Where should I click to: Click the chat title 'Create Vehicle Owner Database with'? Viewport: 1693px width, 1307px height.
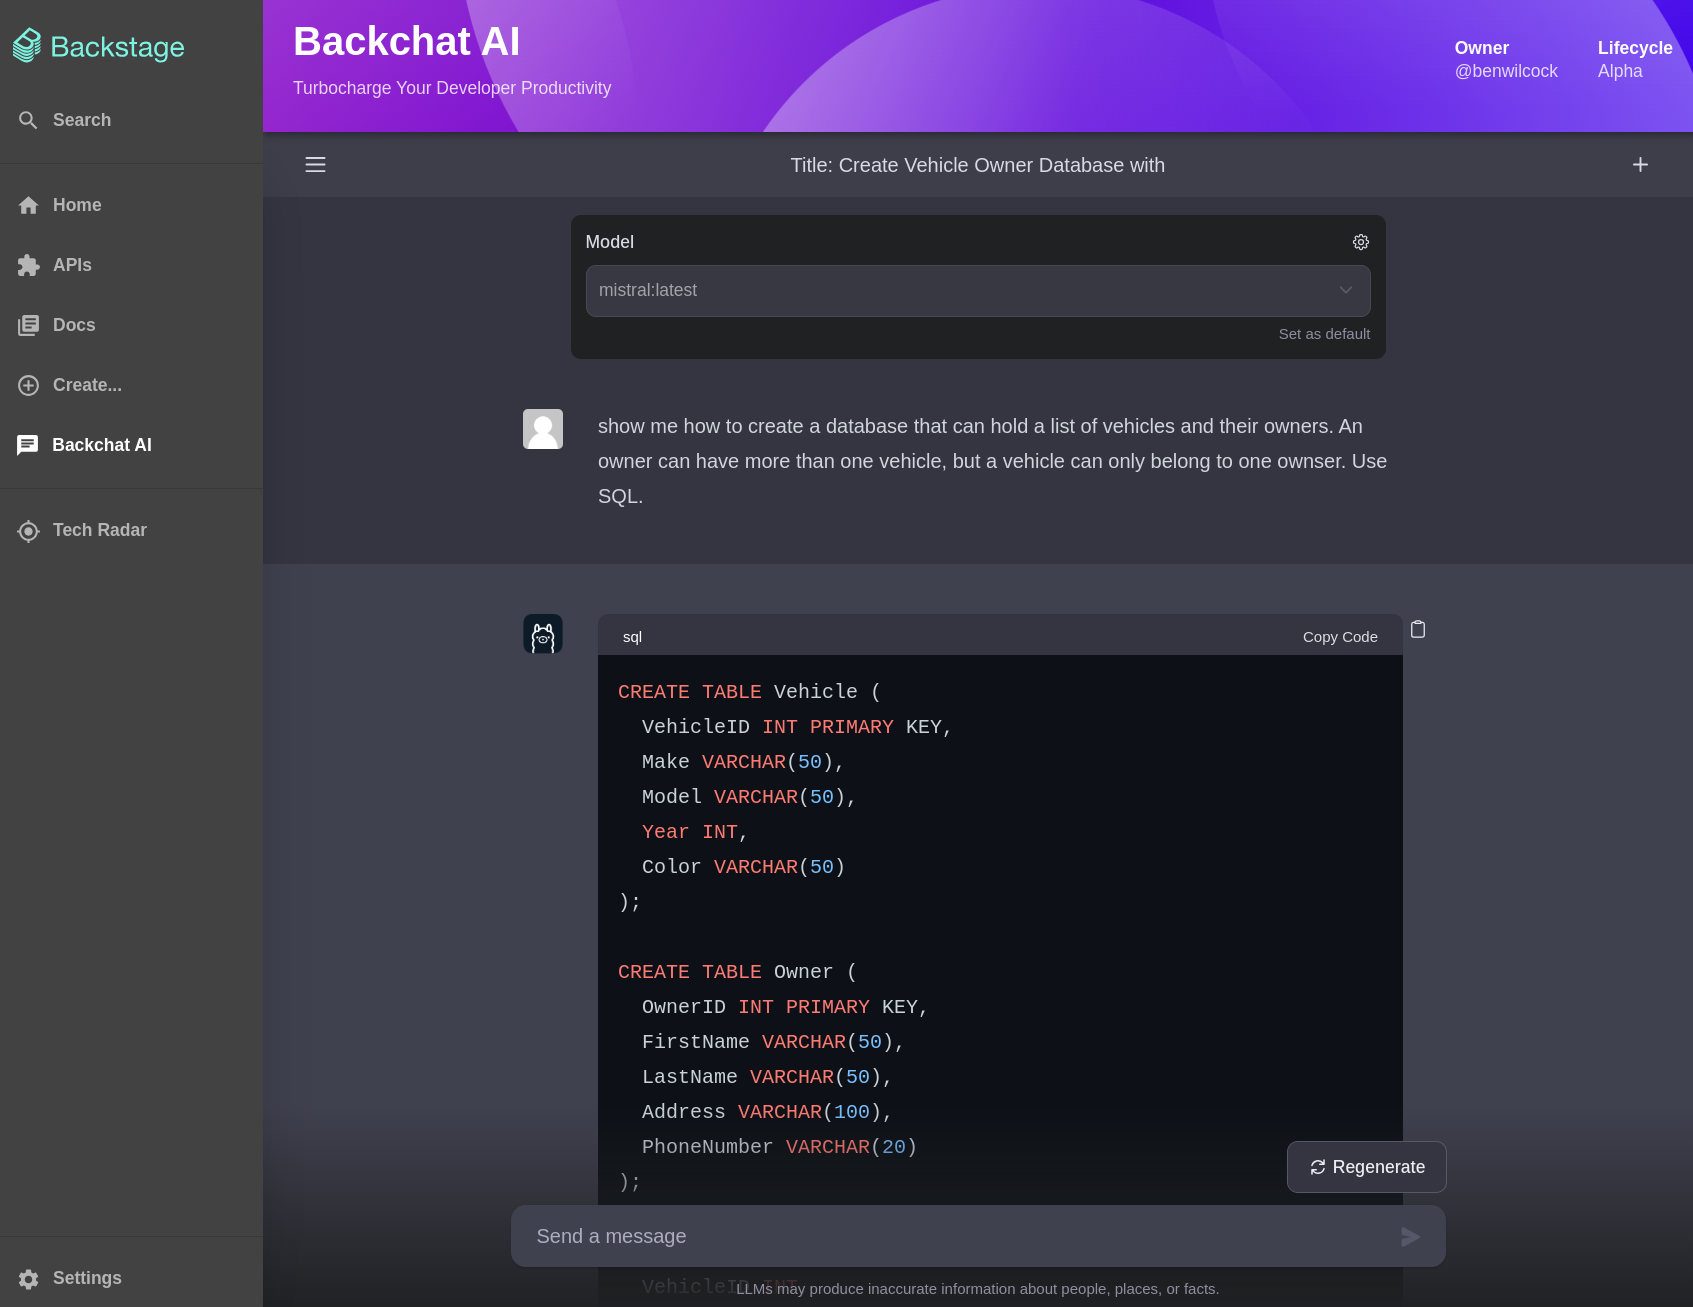pos(977,165)
